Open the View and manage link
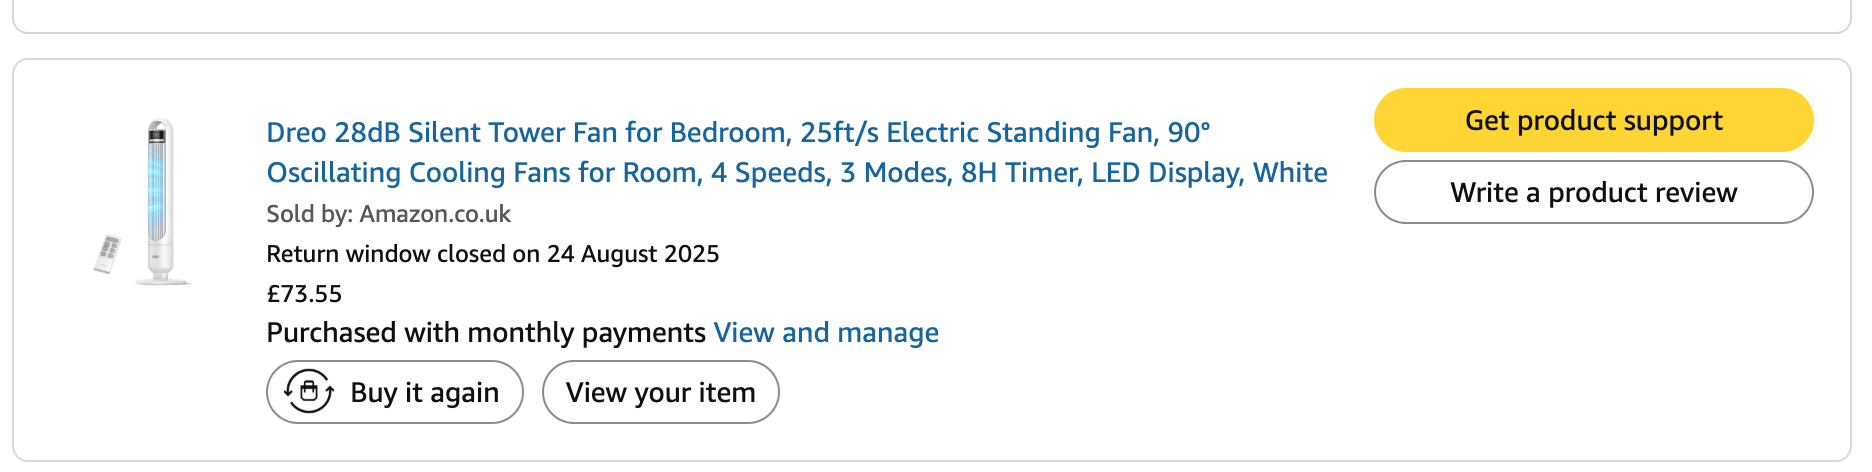The image size is (1872, 472). pos(826,333)
